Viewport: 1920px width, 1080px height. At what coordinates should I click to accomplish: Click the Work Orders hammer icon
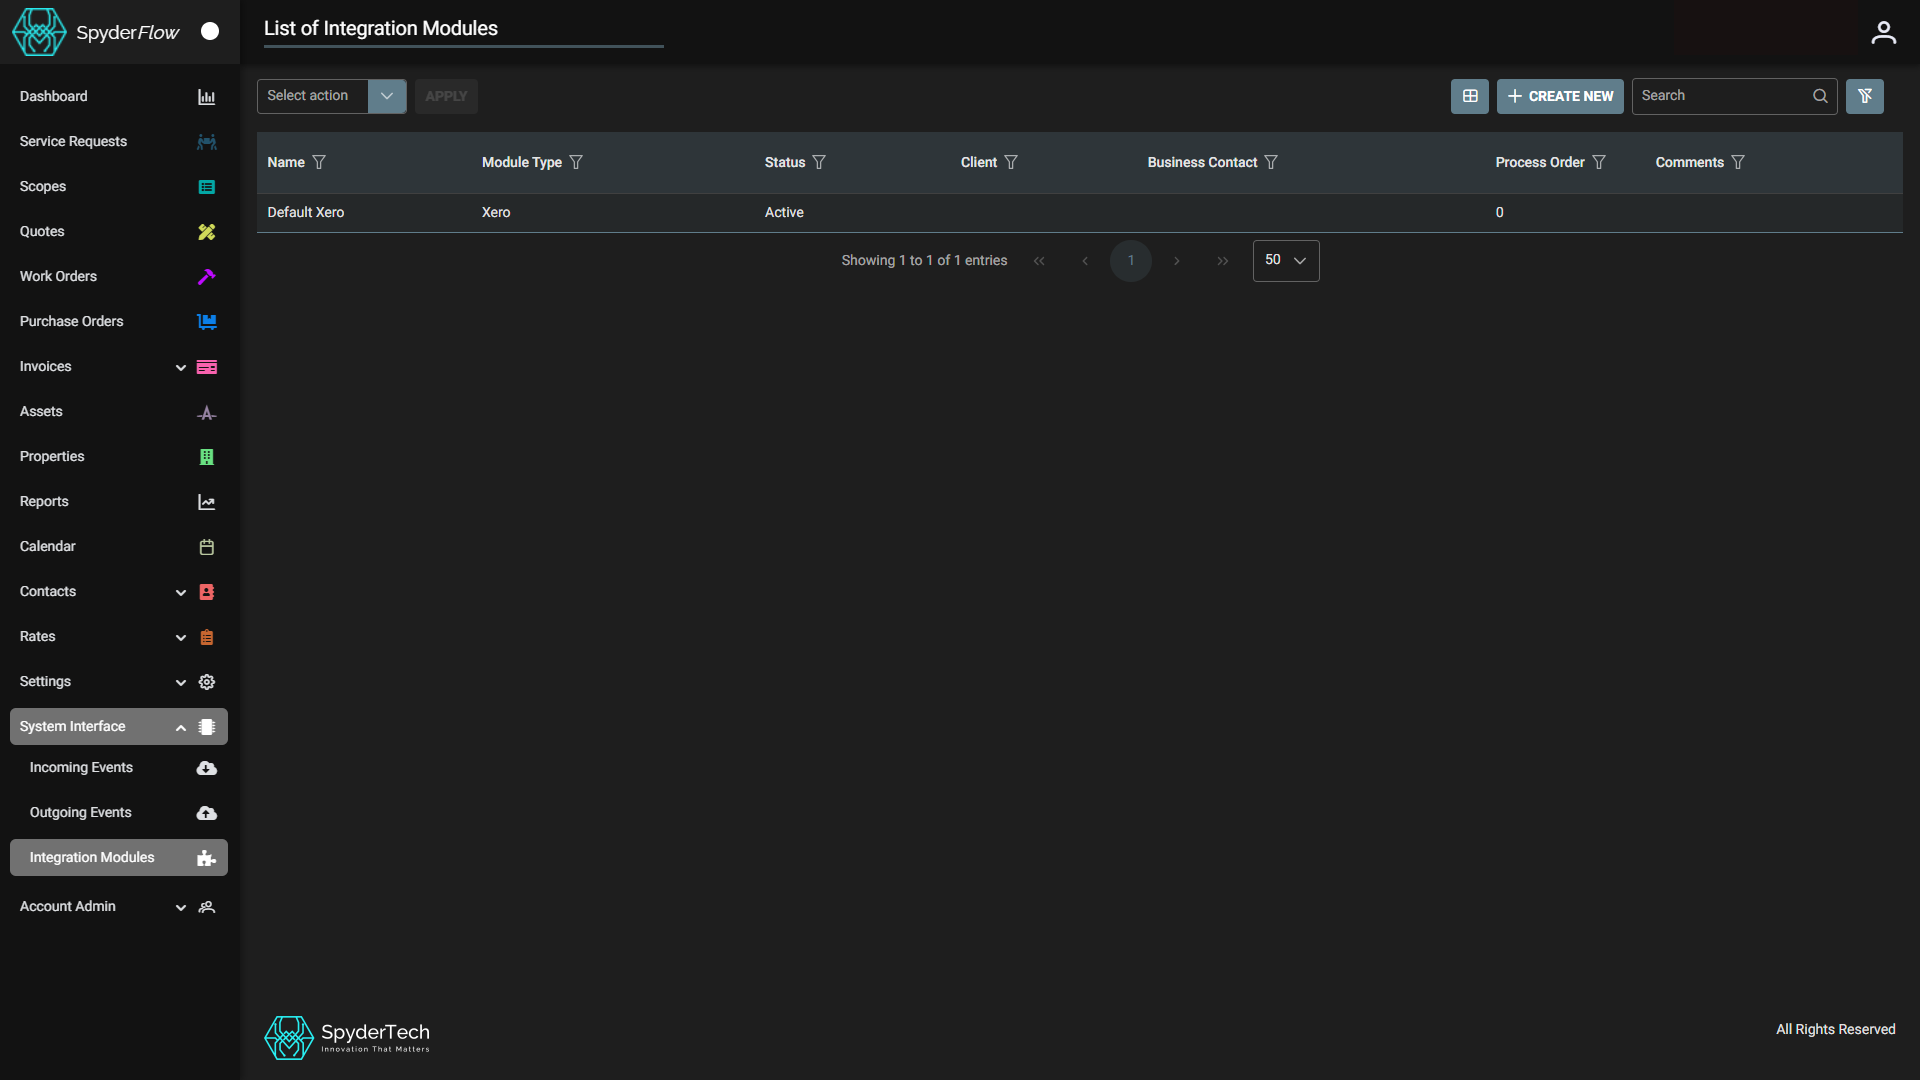point(206,276)
